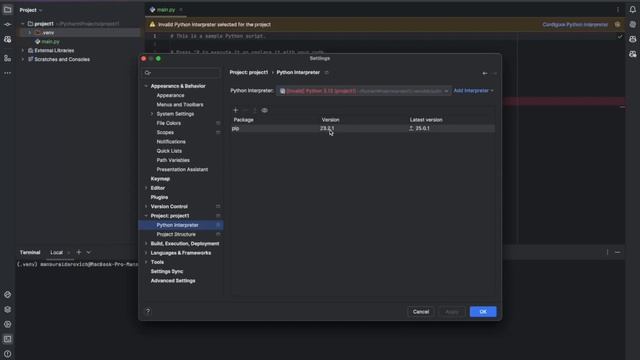Open the Python Console icon in left sidebar
The width and height of the screenshot is (640, 360).
coord(7,294)
